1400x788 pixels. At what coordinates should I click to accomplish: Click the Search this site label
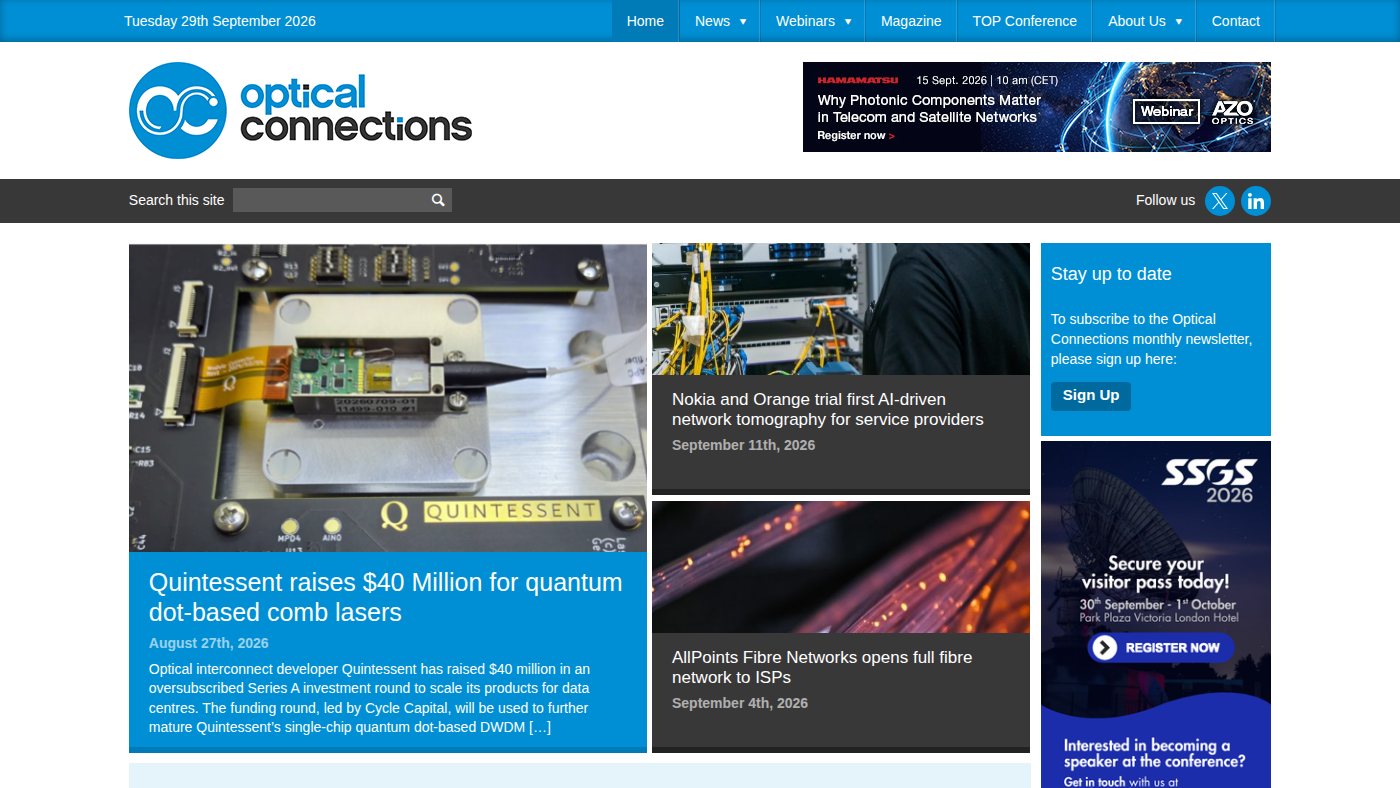177,200
